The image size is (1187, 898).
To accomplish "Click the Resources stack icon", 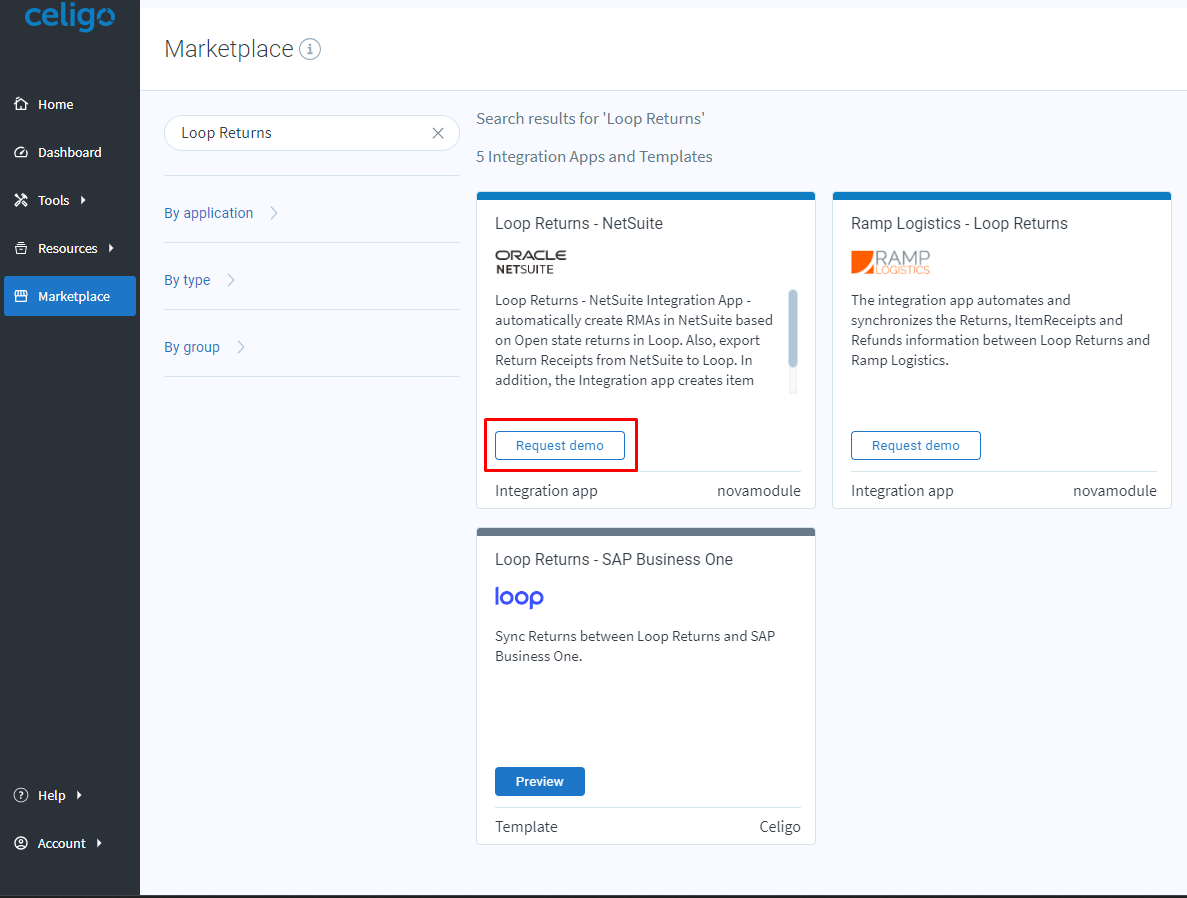I will click(21, 248).
